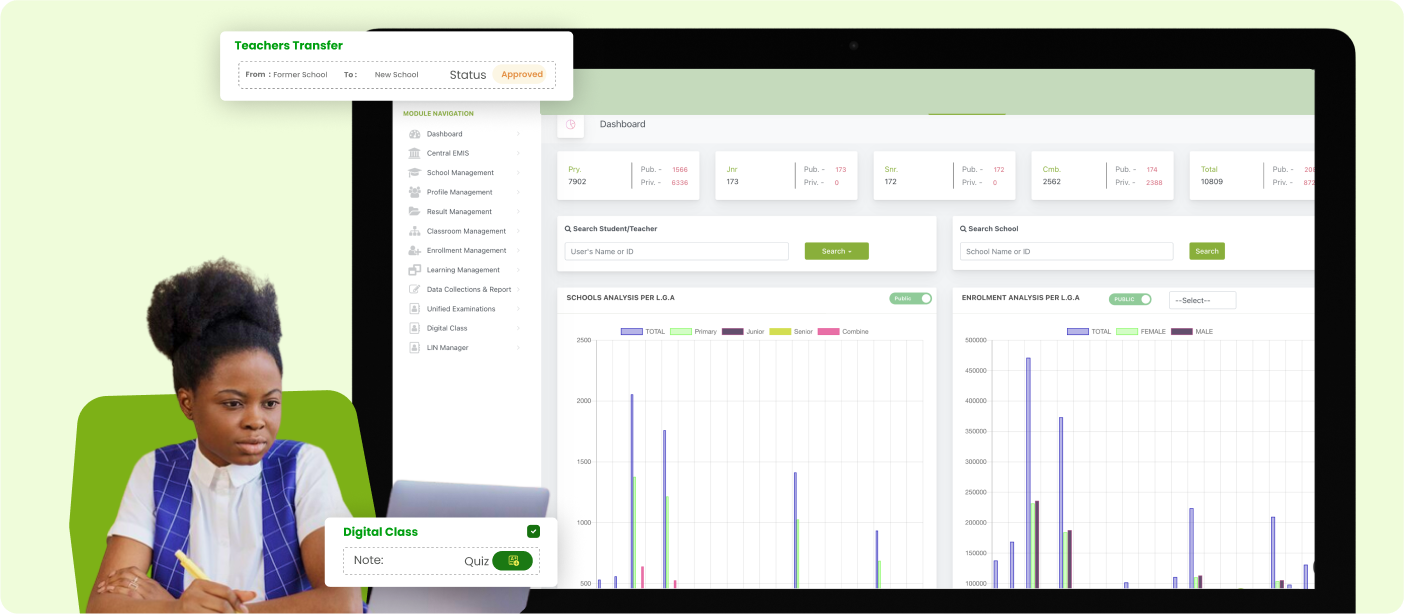Click the Result Management folder icon

point(414,212)
